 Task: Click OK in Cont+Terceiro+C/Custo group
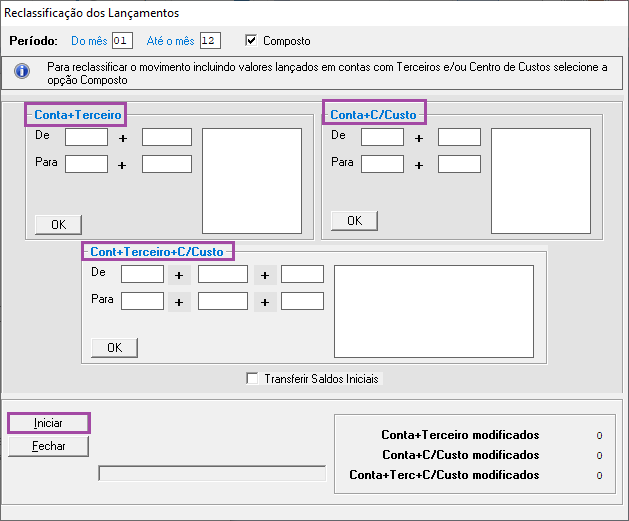115,347
